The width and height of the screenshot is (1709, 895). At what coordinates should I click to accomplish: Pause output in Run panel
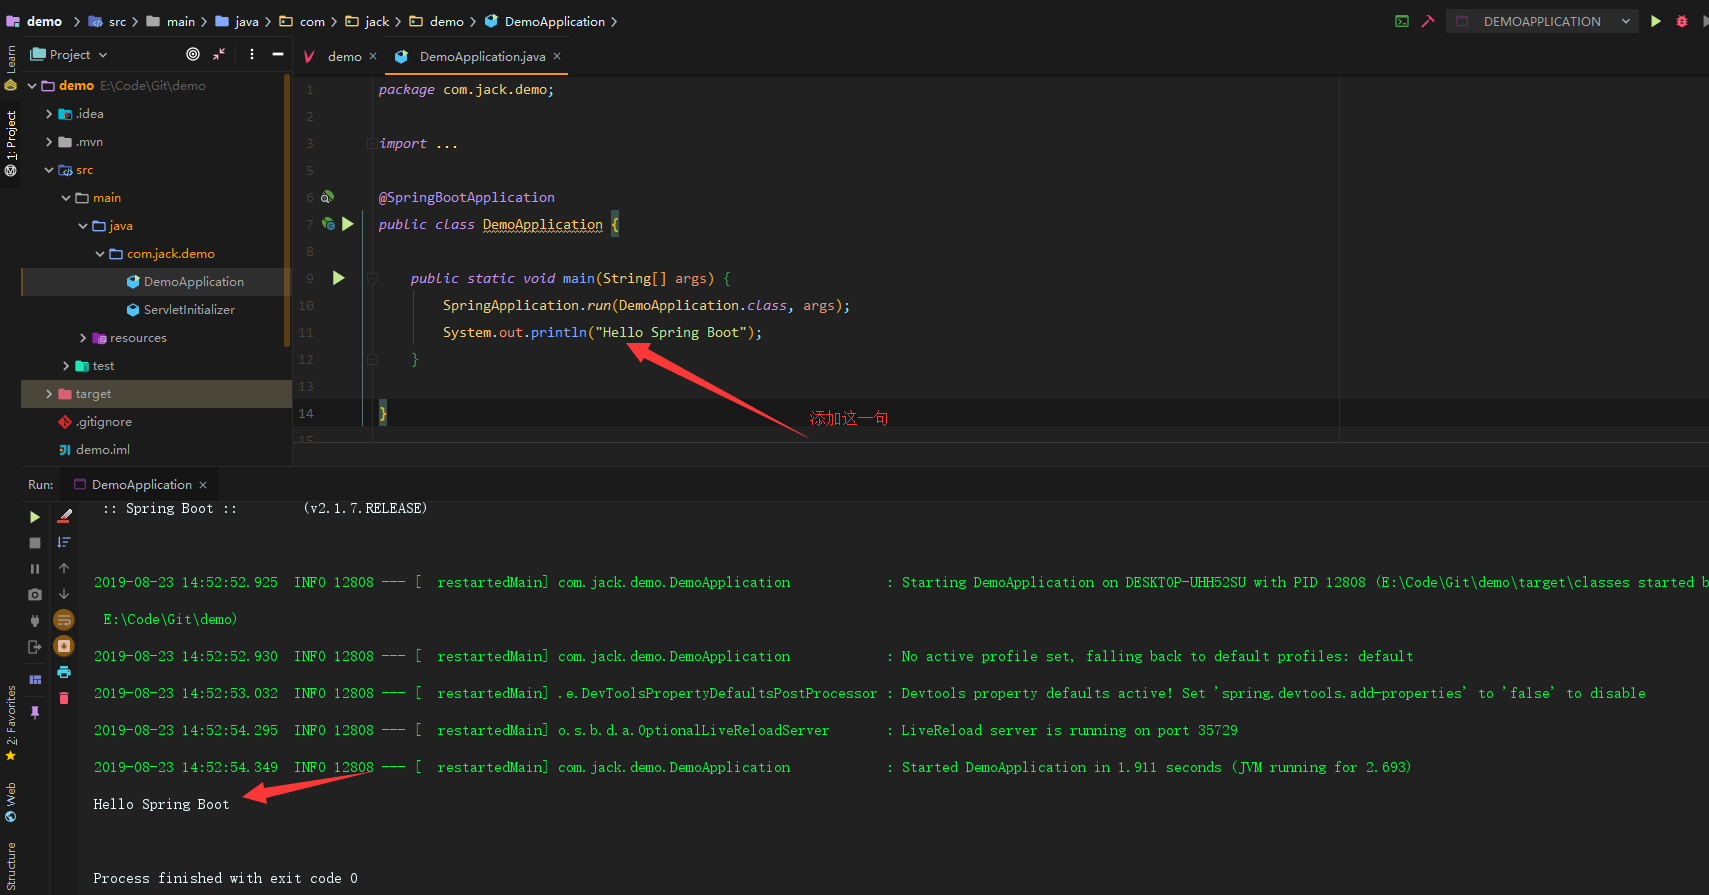[35, 569]
